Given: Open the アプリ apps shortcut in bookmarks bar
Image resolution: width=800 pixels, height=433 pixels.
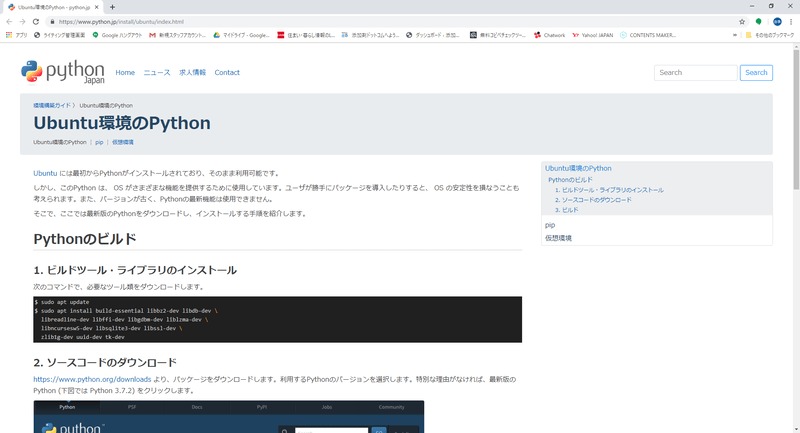Looking at the screenshot, I should tap(16, 35).
